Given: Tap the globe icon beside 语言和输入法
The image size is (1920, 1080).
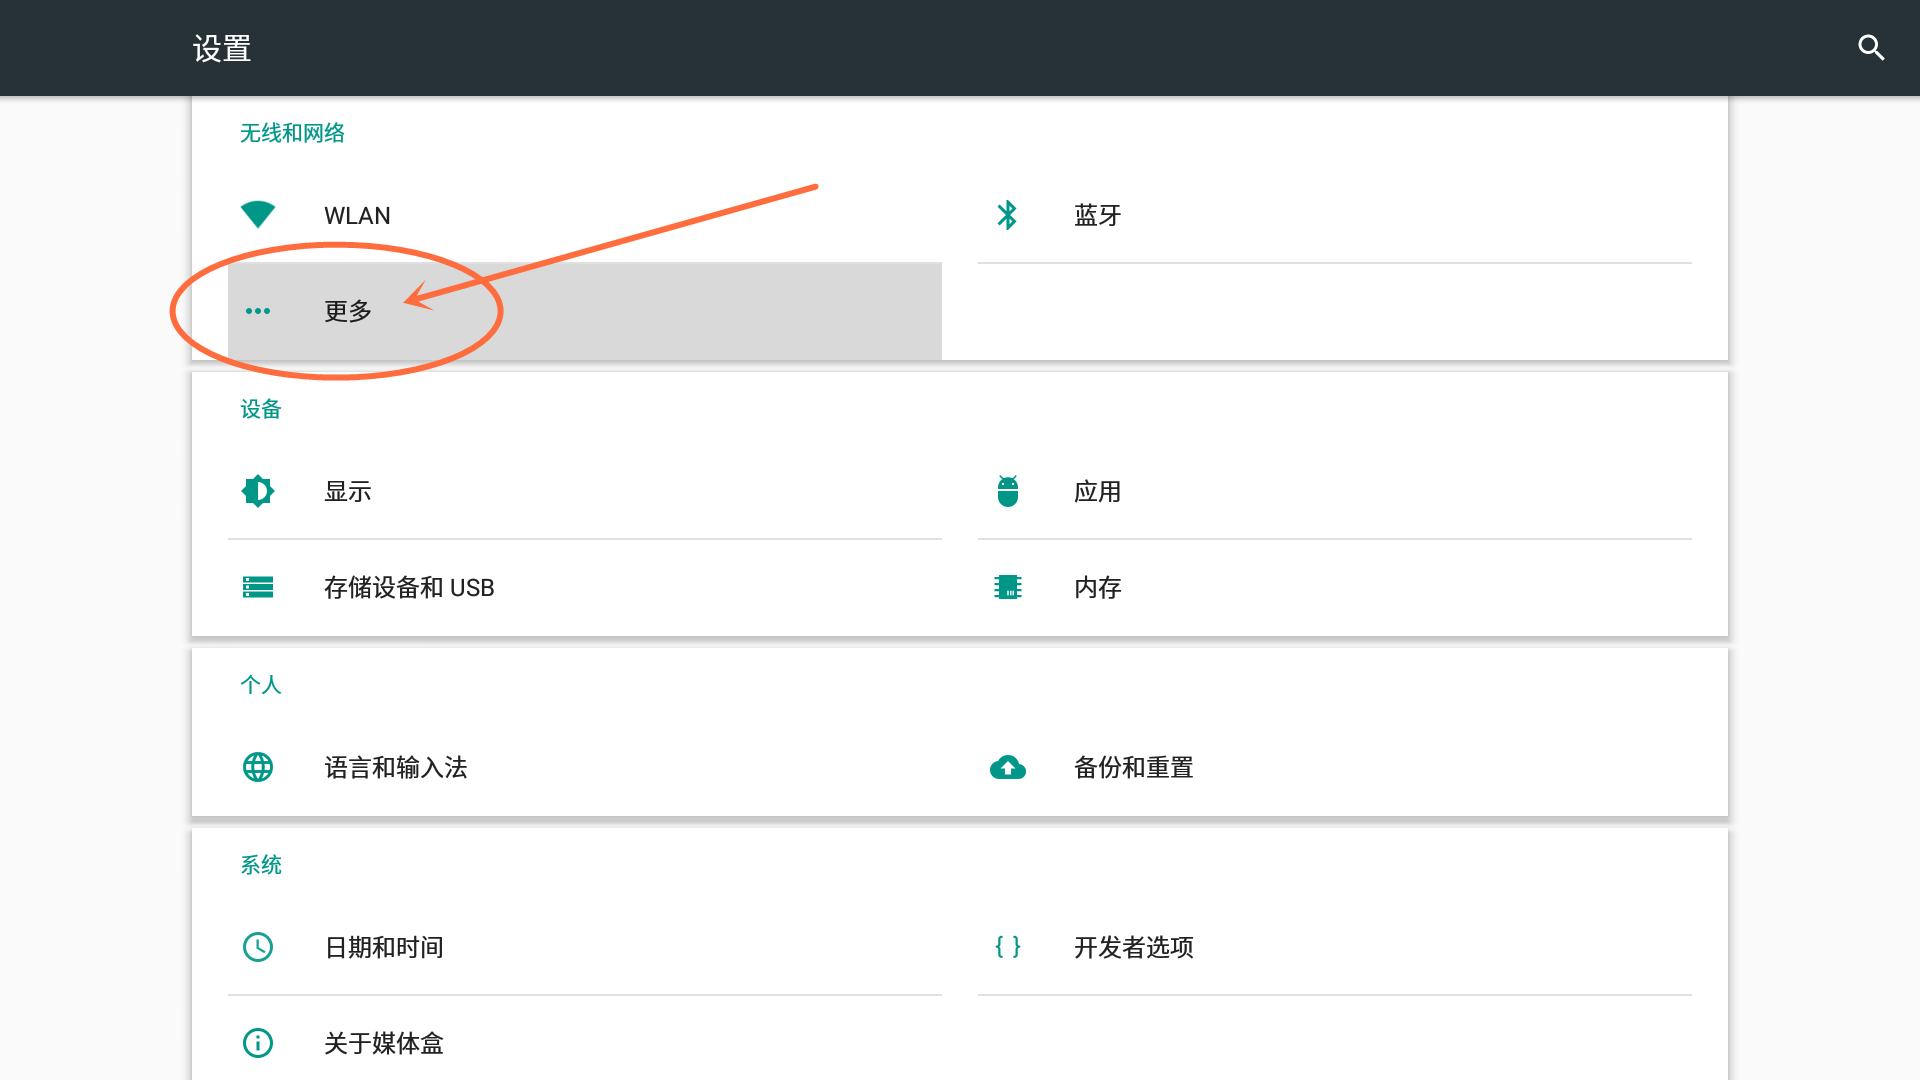Looking at the screenshot, I should point(258,767).
